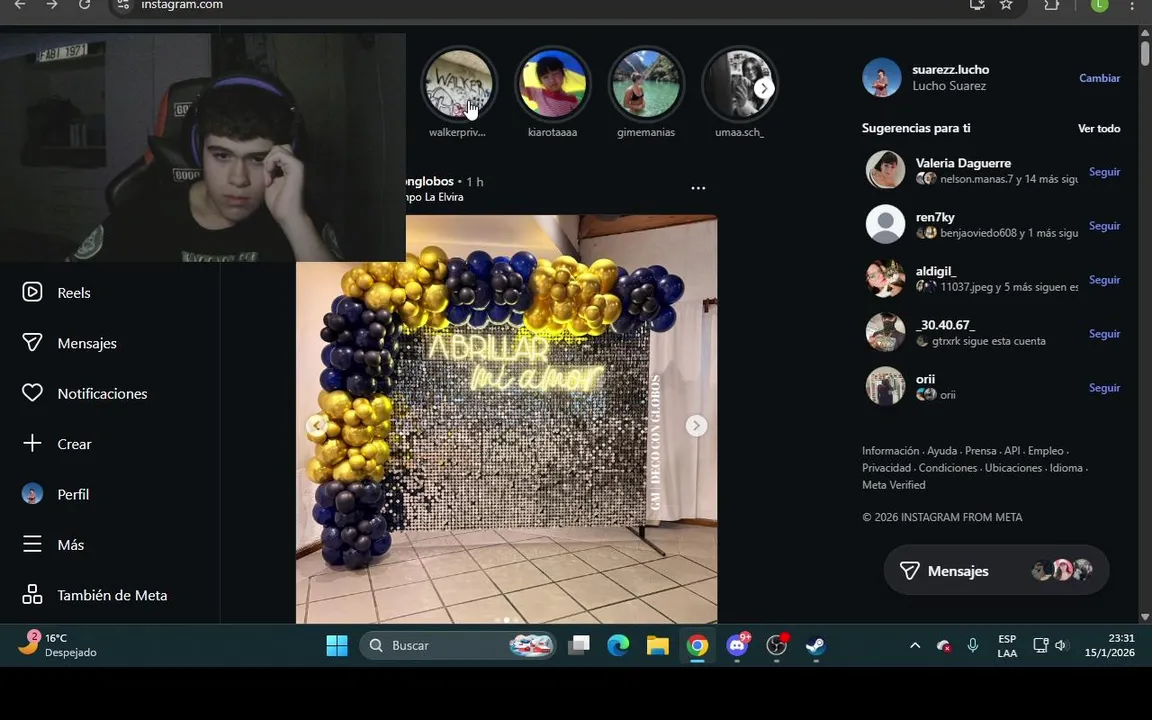Click microphone icon in system tray
Viewport: 1152px width, 720px height.
point(973,646)
